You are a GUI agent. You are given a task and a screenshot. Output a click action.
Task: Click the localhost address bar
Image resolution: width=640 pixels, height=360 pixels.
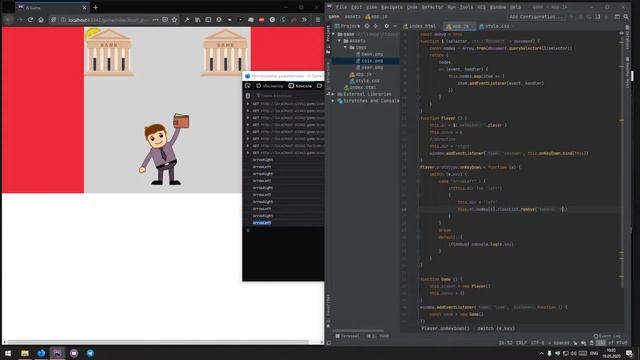[x=108, y=20]
